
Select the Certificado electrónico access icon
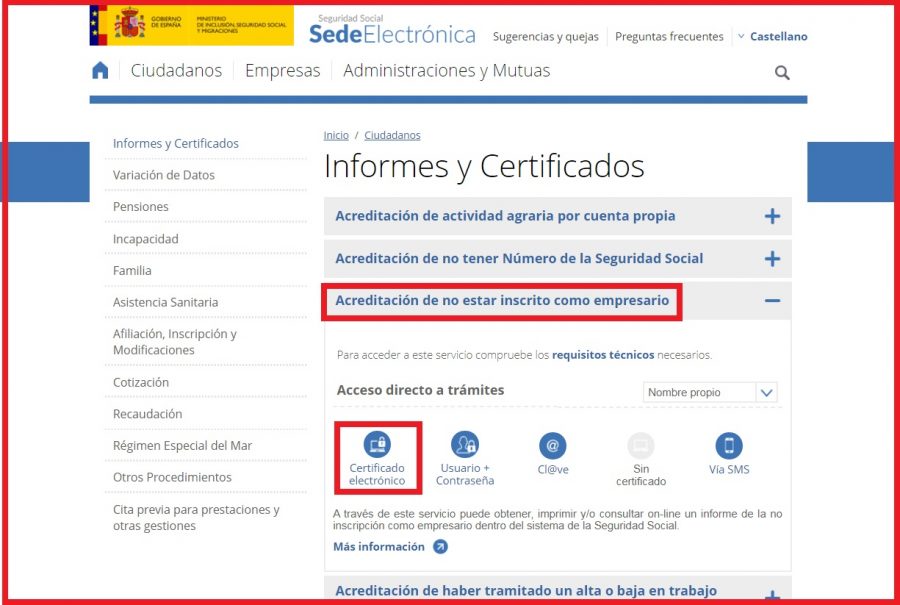coord(377,443)
